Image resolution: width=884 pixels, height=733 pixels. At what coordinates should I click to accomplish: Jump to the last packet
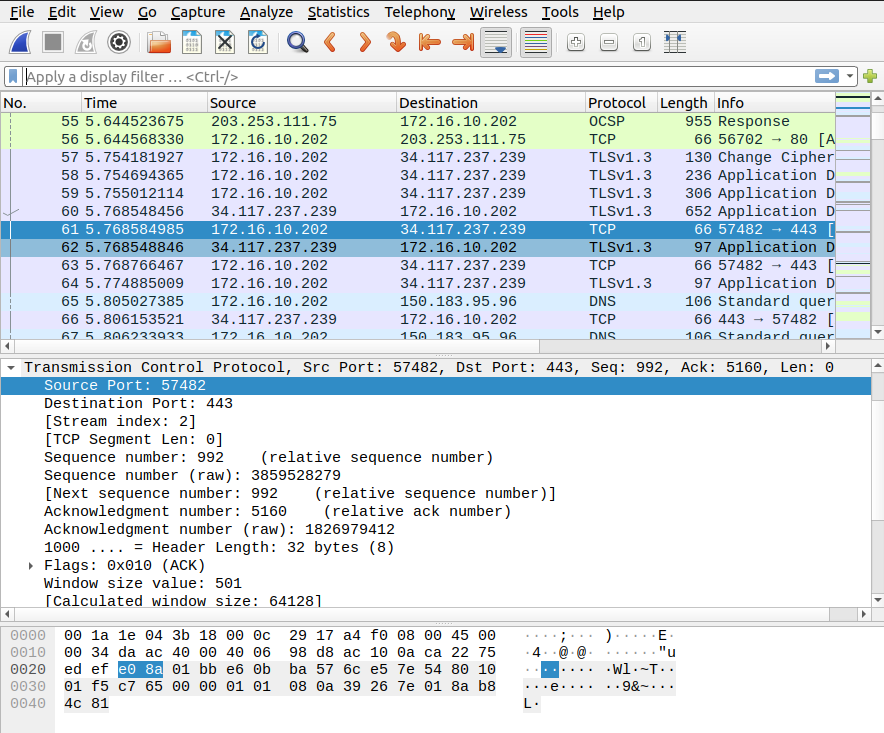click(463, 42)
